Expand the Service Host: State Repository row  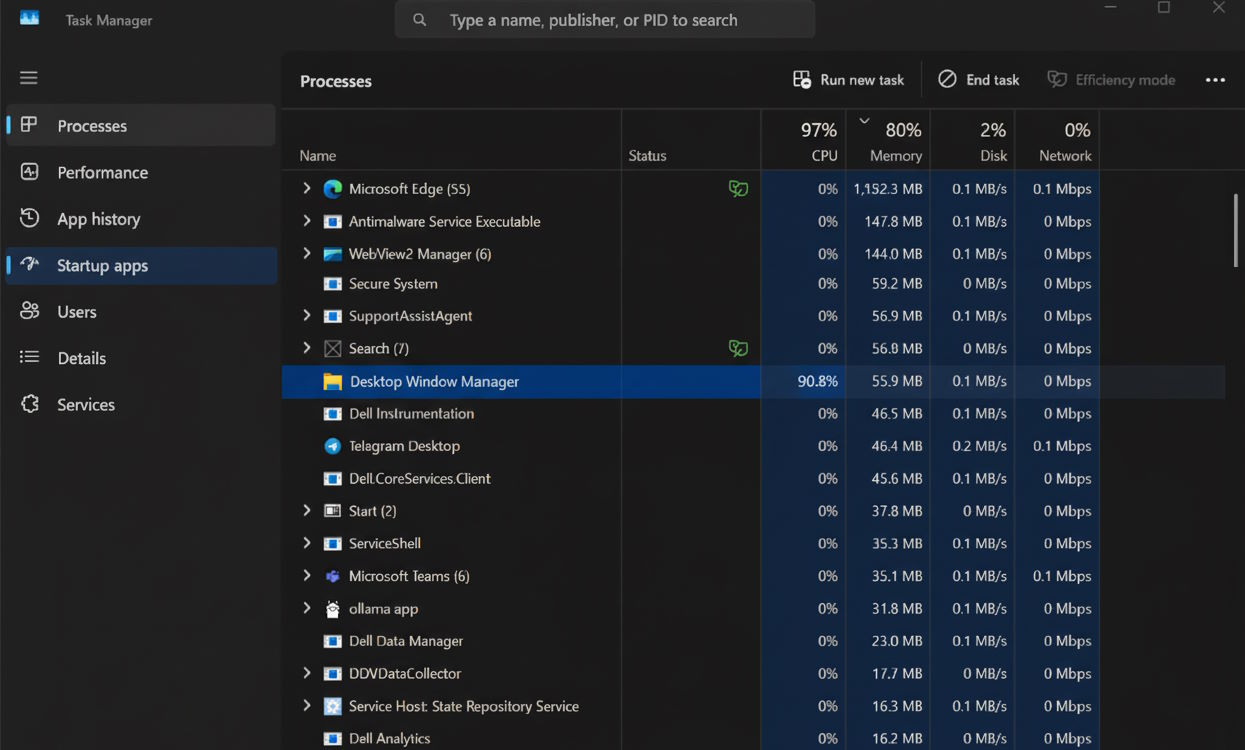[307, 706]
